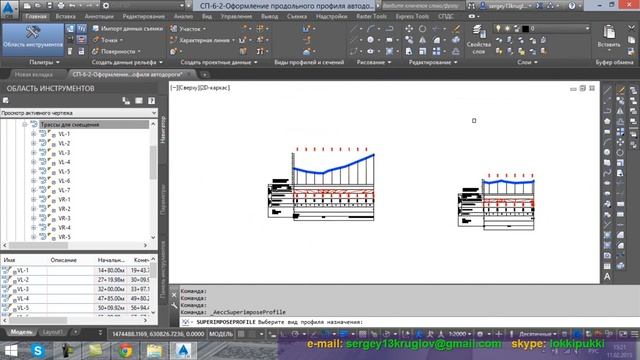Open the Поверхности dropdown
The height and width of the screenshot is (360, 640).
(x=117, y=51)
